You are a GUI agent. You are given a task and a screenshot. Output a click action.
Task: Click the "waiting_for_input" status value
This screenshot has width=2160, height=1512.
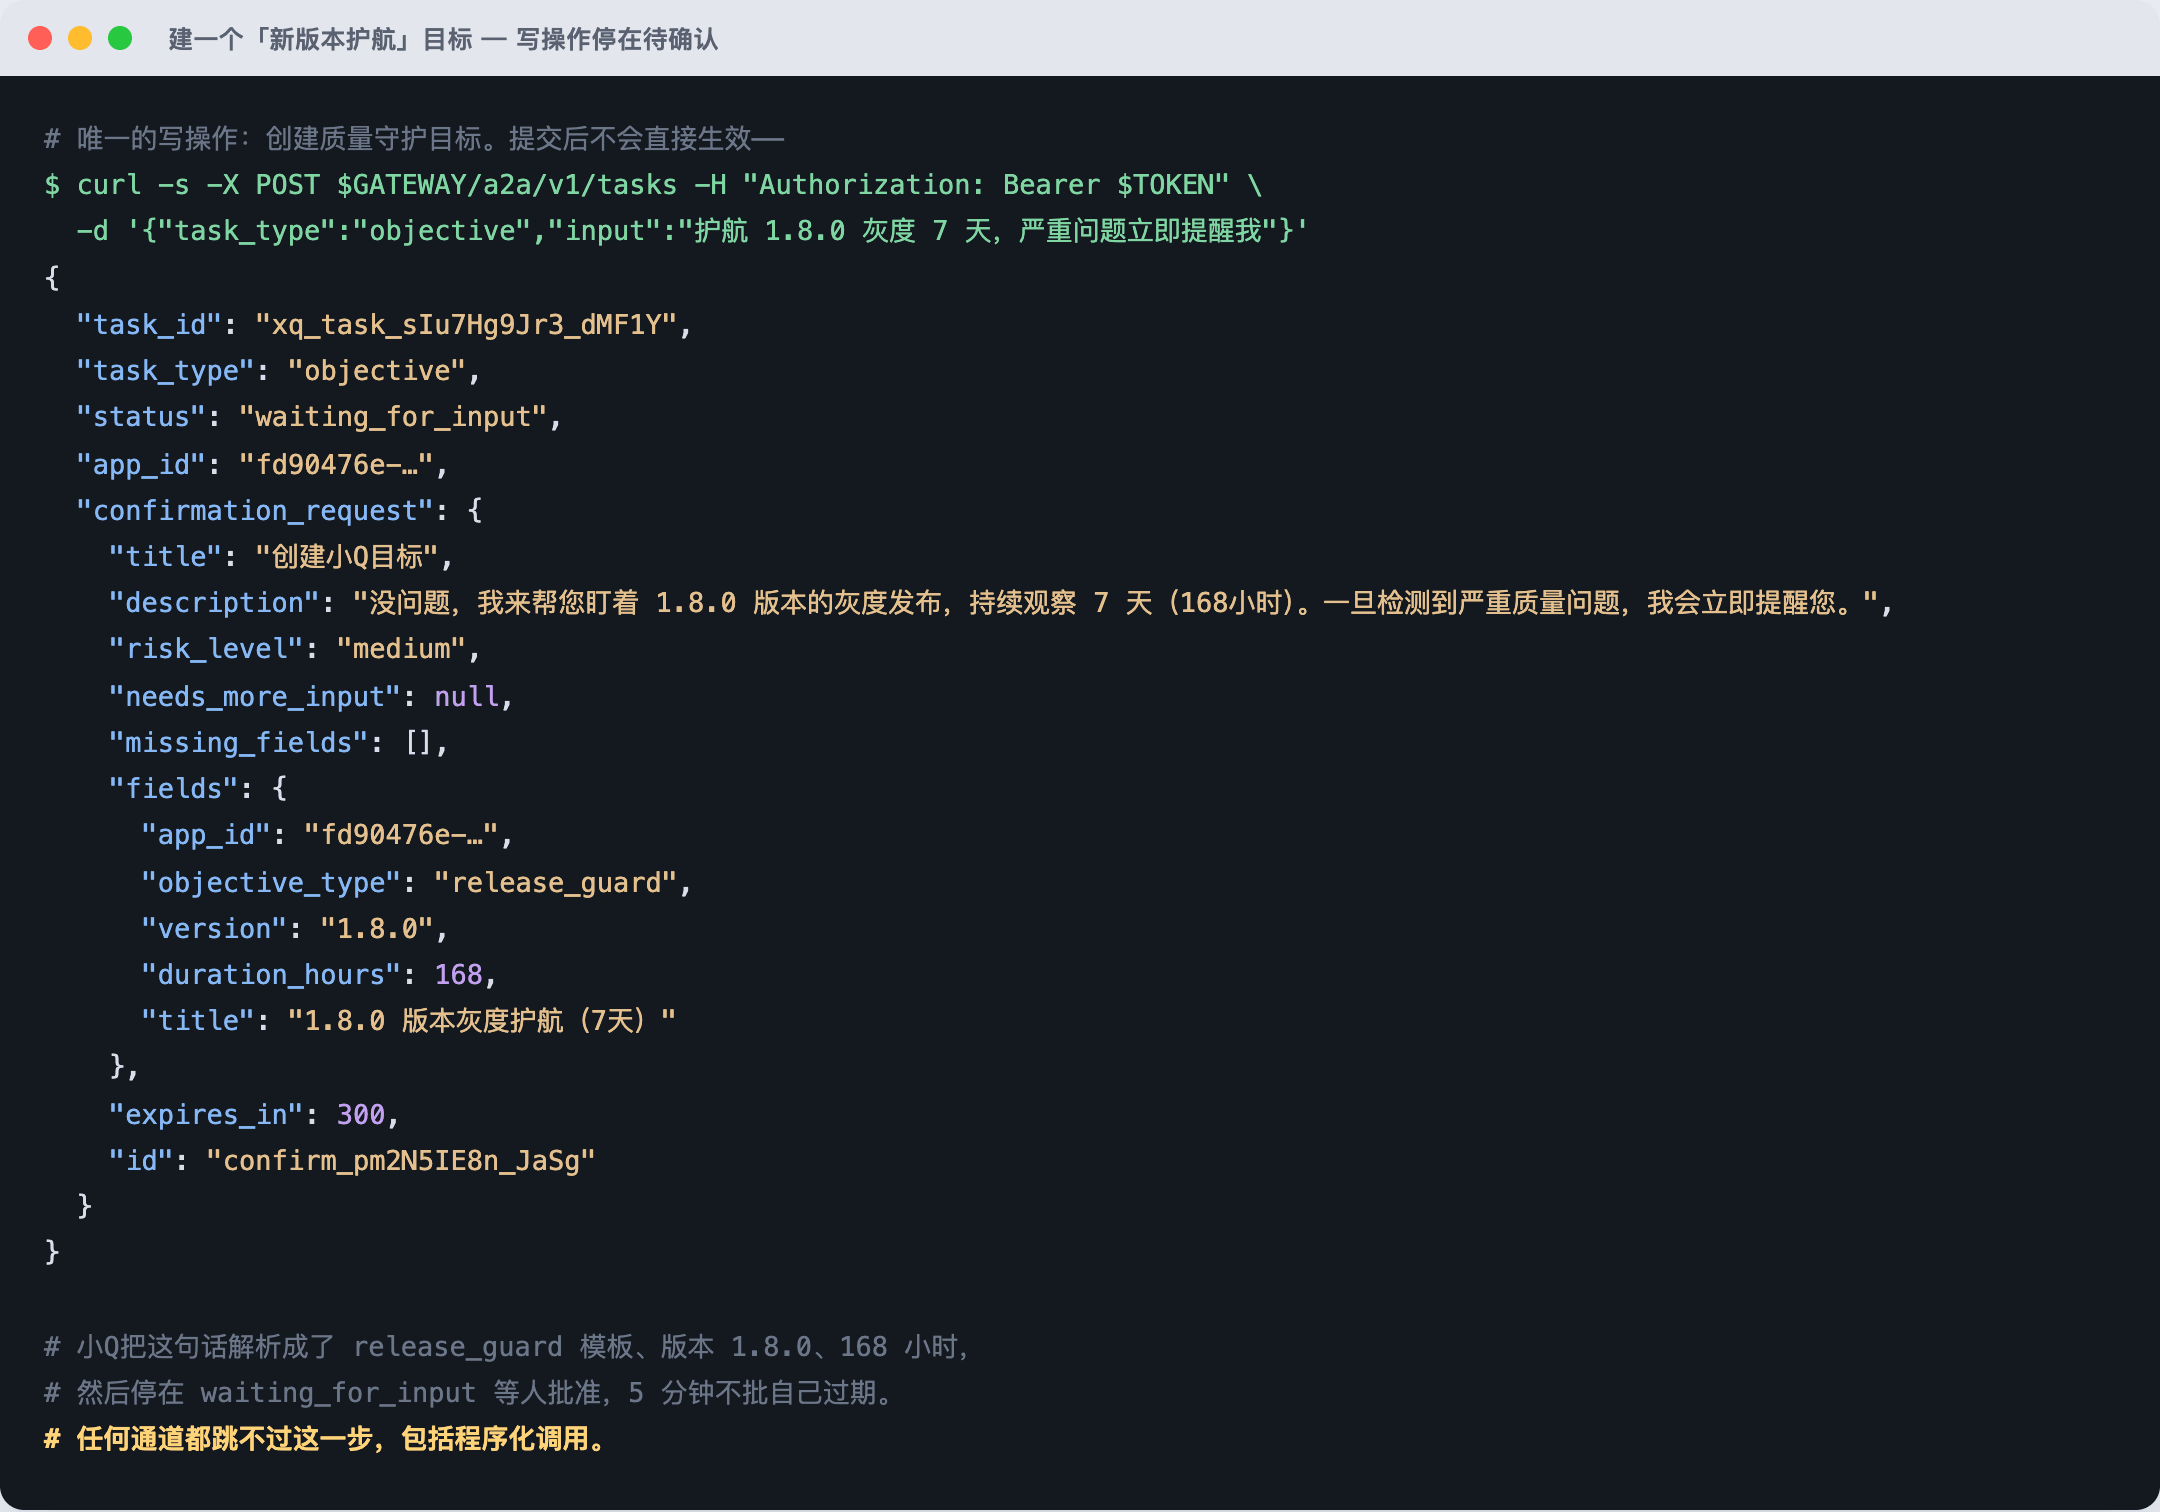tap(393, 417)
